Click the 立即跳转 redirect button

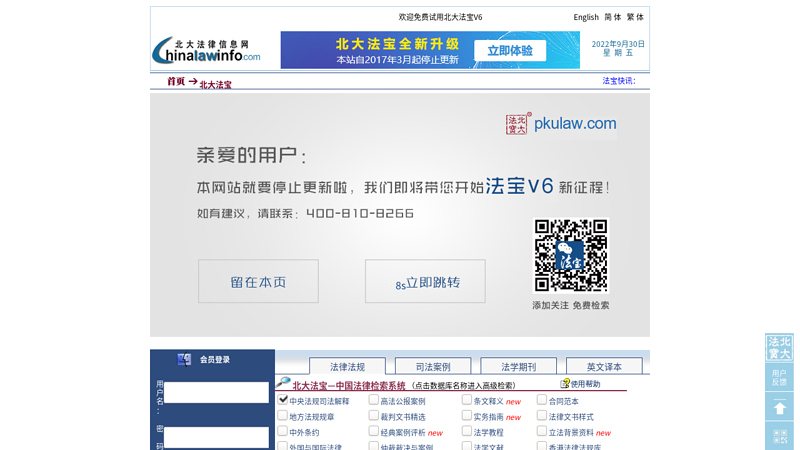pyautogui.click(x=425, y=281)
